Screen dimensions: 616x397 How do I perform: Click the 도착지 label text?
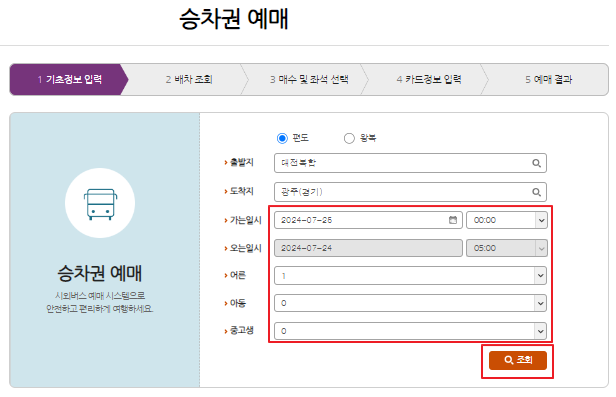(x=242, y=191)
